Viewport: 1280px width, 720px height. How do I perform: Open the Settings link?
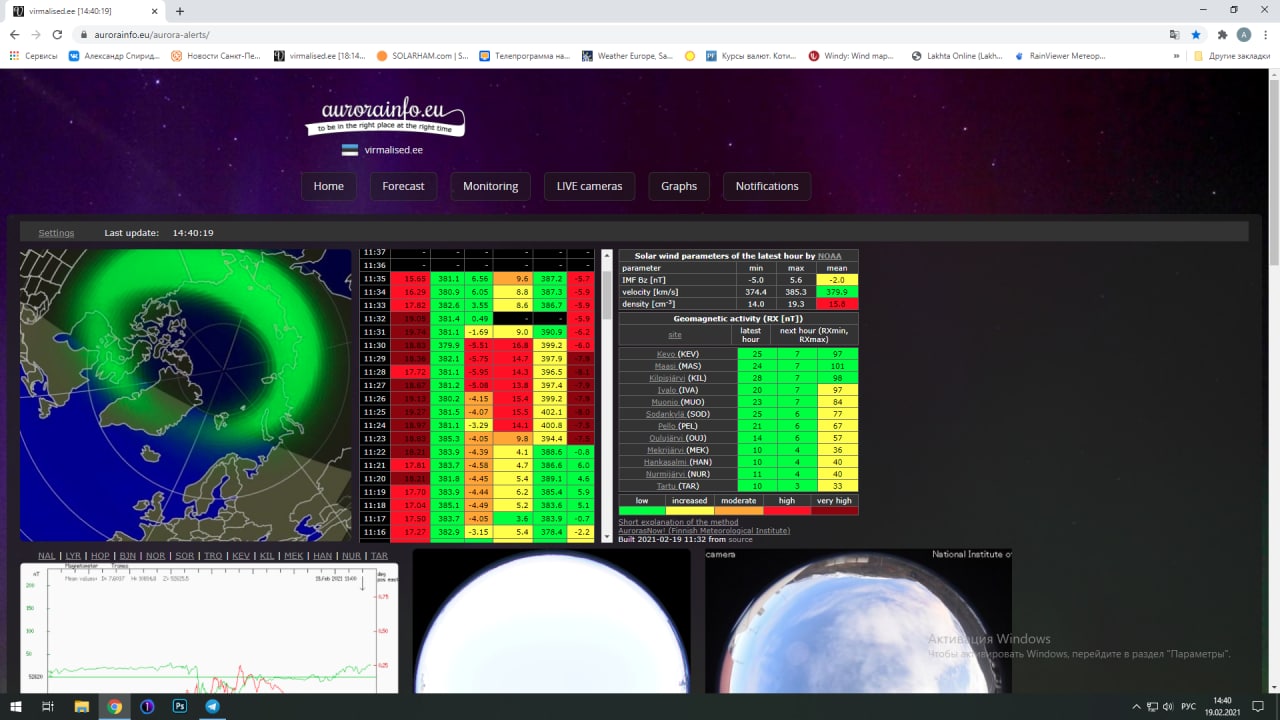coord(56,233)
